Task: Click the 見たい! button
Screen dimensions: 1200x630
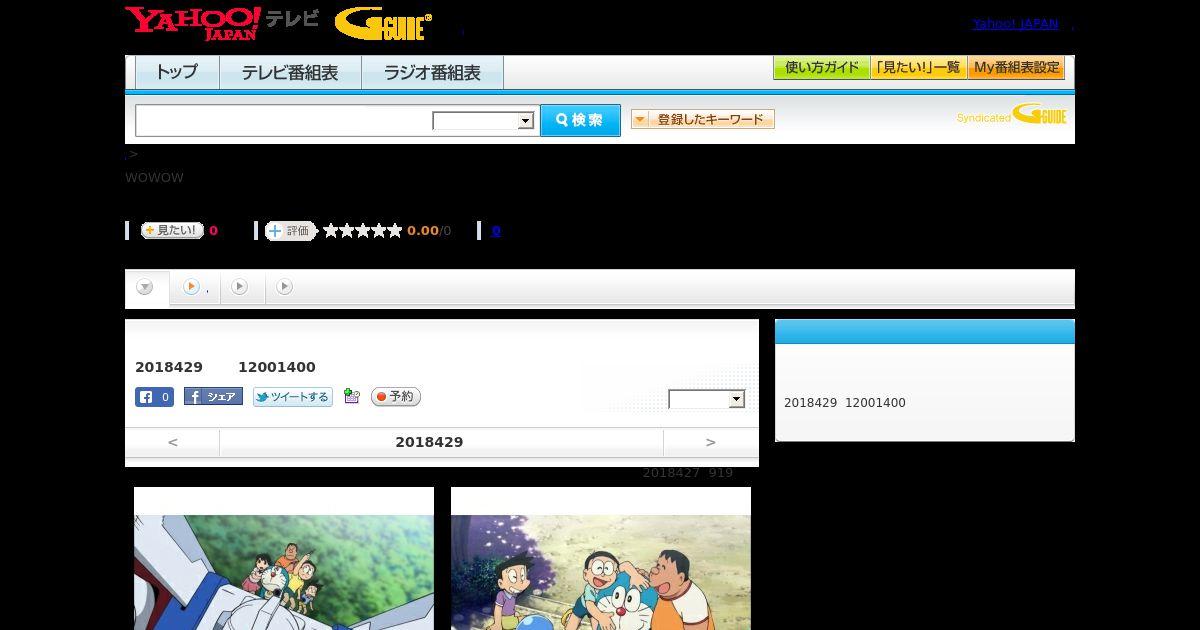Action: click(x=172, y=230)
